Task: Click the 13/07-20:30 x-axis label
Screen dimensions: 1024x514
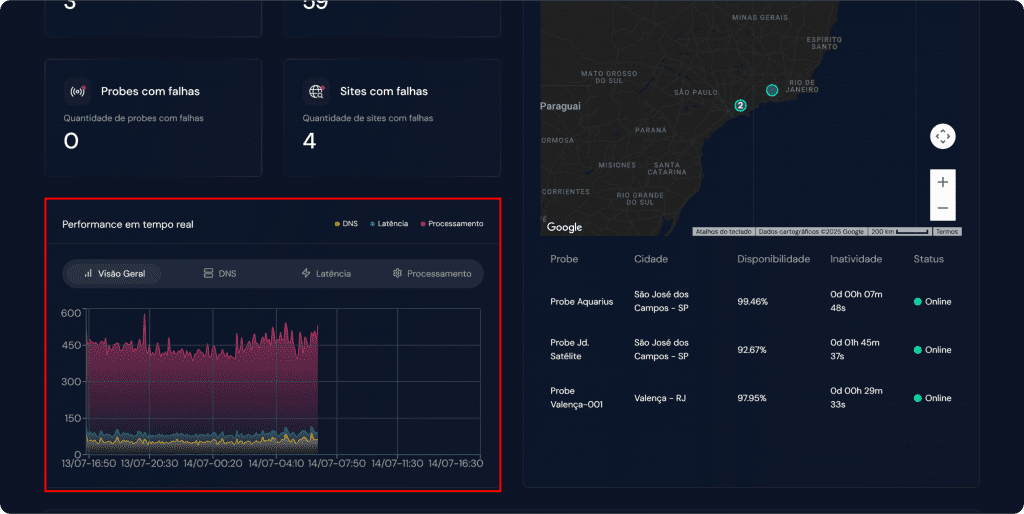Action: (149, 464)
